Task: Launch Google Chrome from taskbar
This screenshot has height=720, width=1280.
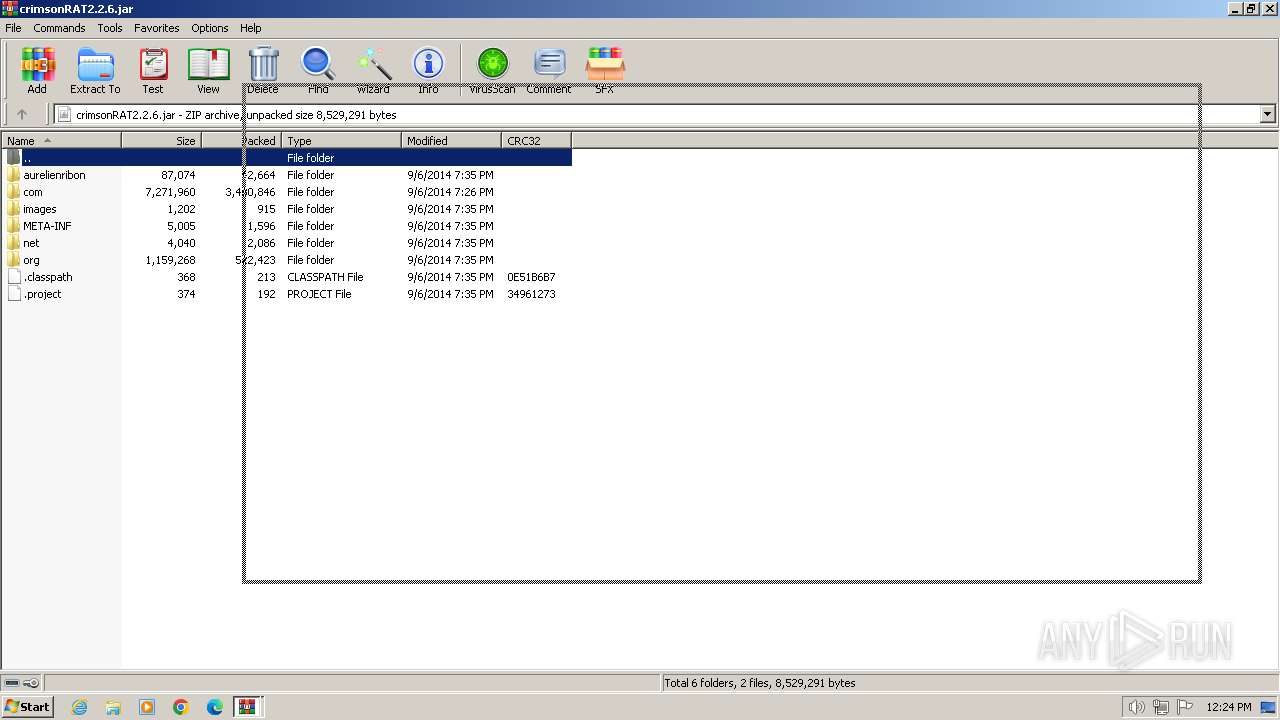Action: [x=181, y=707]
